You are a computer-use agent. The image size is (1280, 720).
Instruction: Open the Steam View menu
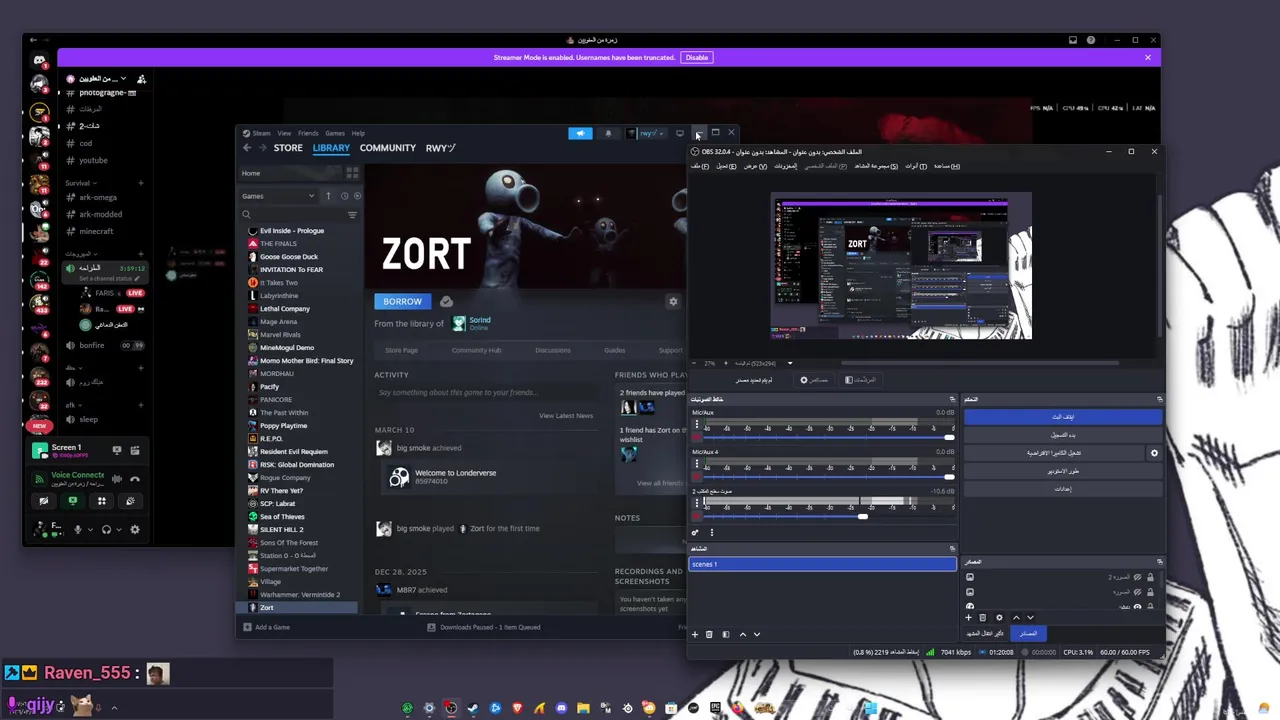pyautogui.click(x=284, y=133)
